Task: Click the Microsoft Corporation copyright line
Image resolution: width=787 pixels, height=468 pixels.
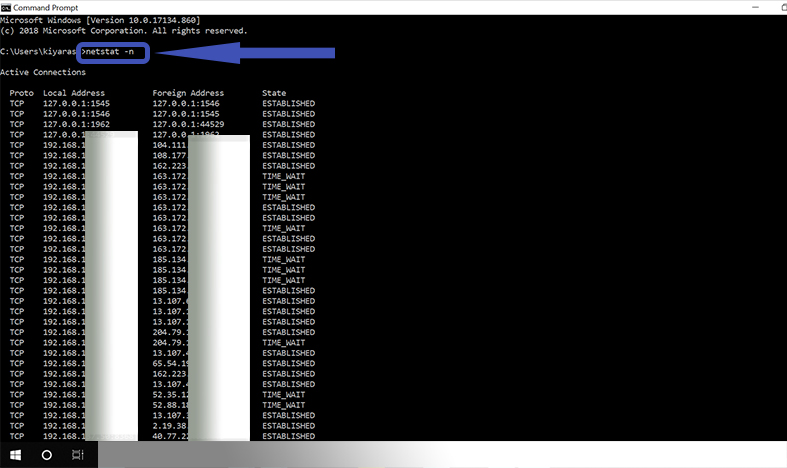Action: pyautogui.click(x=123, y=31)
